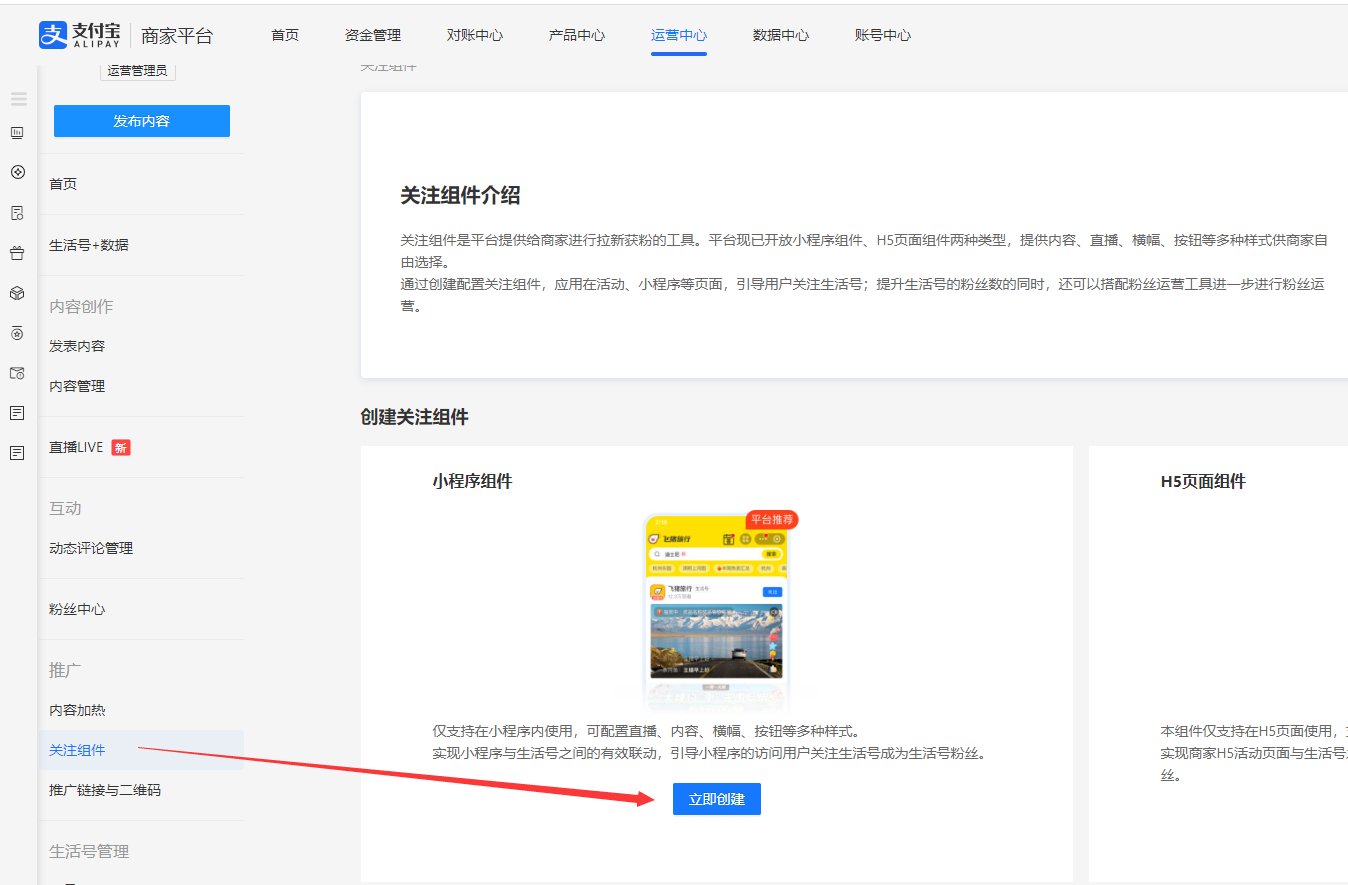
Task: Switch to the 对账中心 tab
Action: [x=475, y=35]
